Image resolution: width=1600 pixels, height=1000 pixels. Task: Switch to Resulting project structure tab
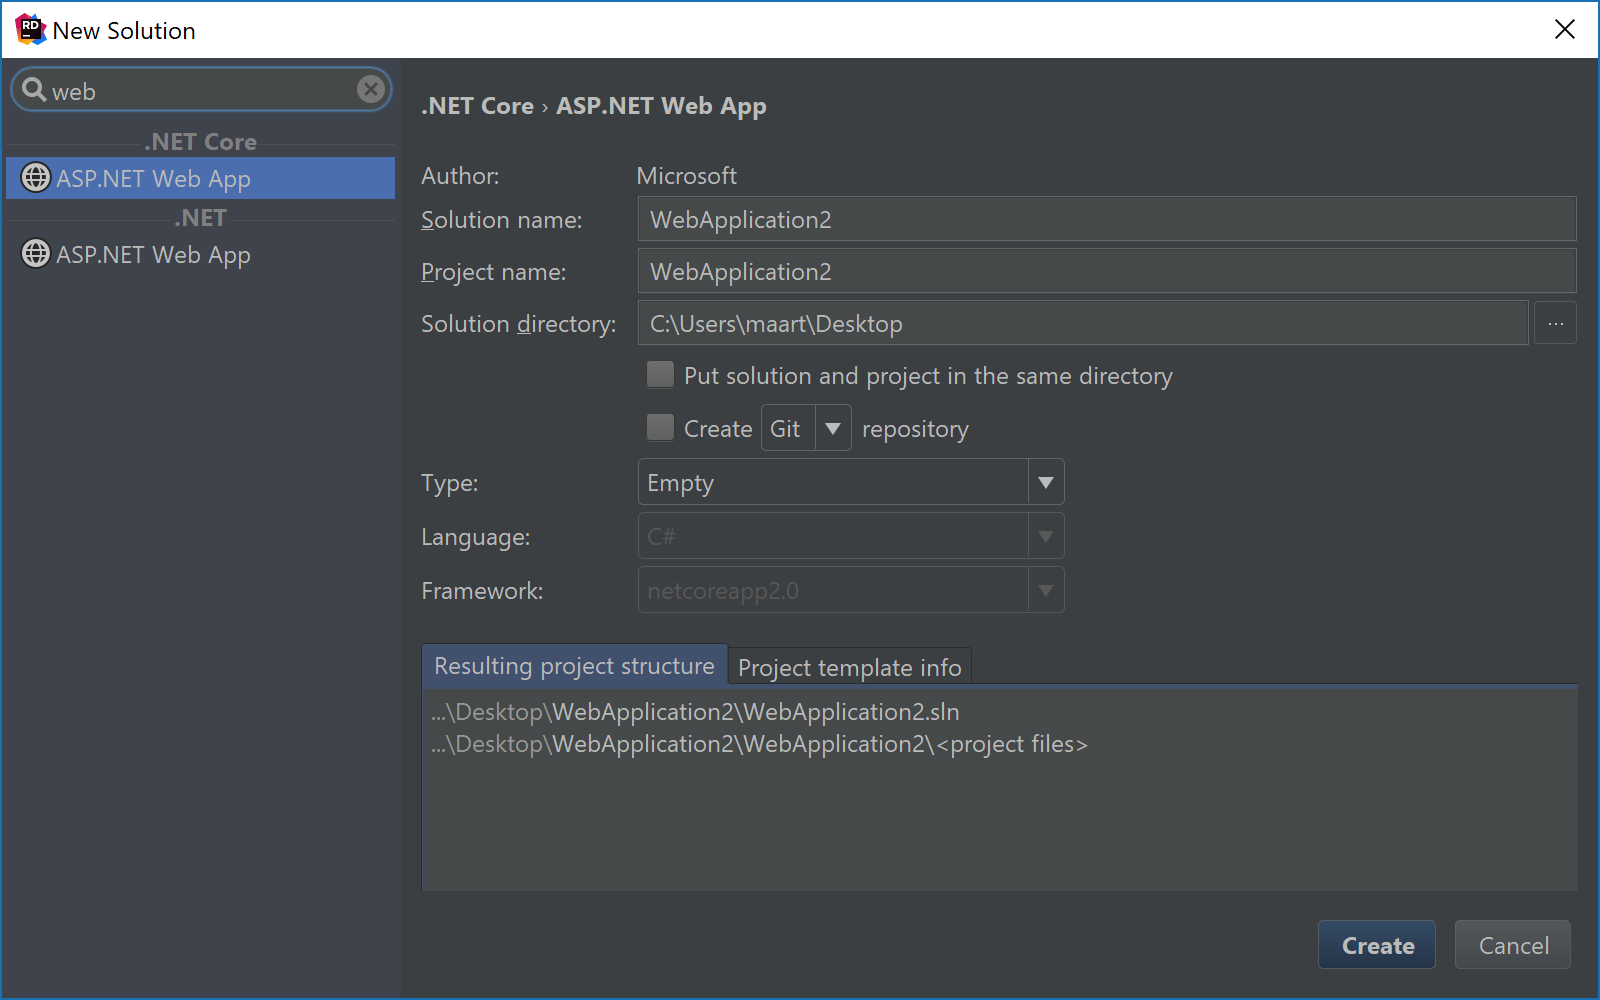[x=574, y=666]
